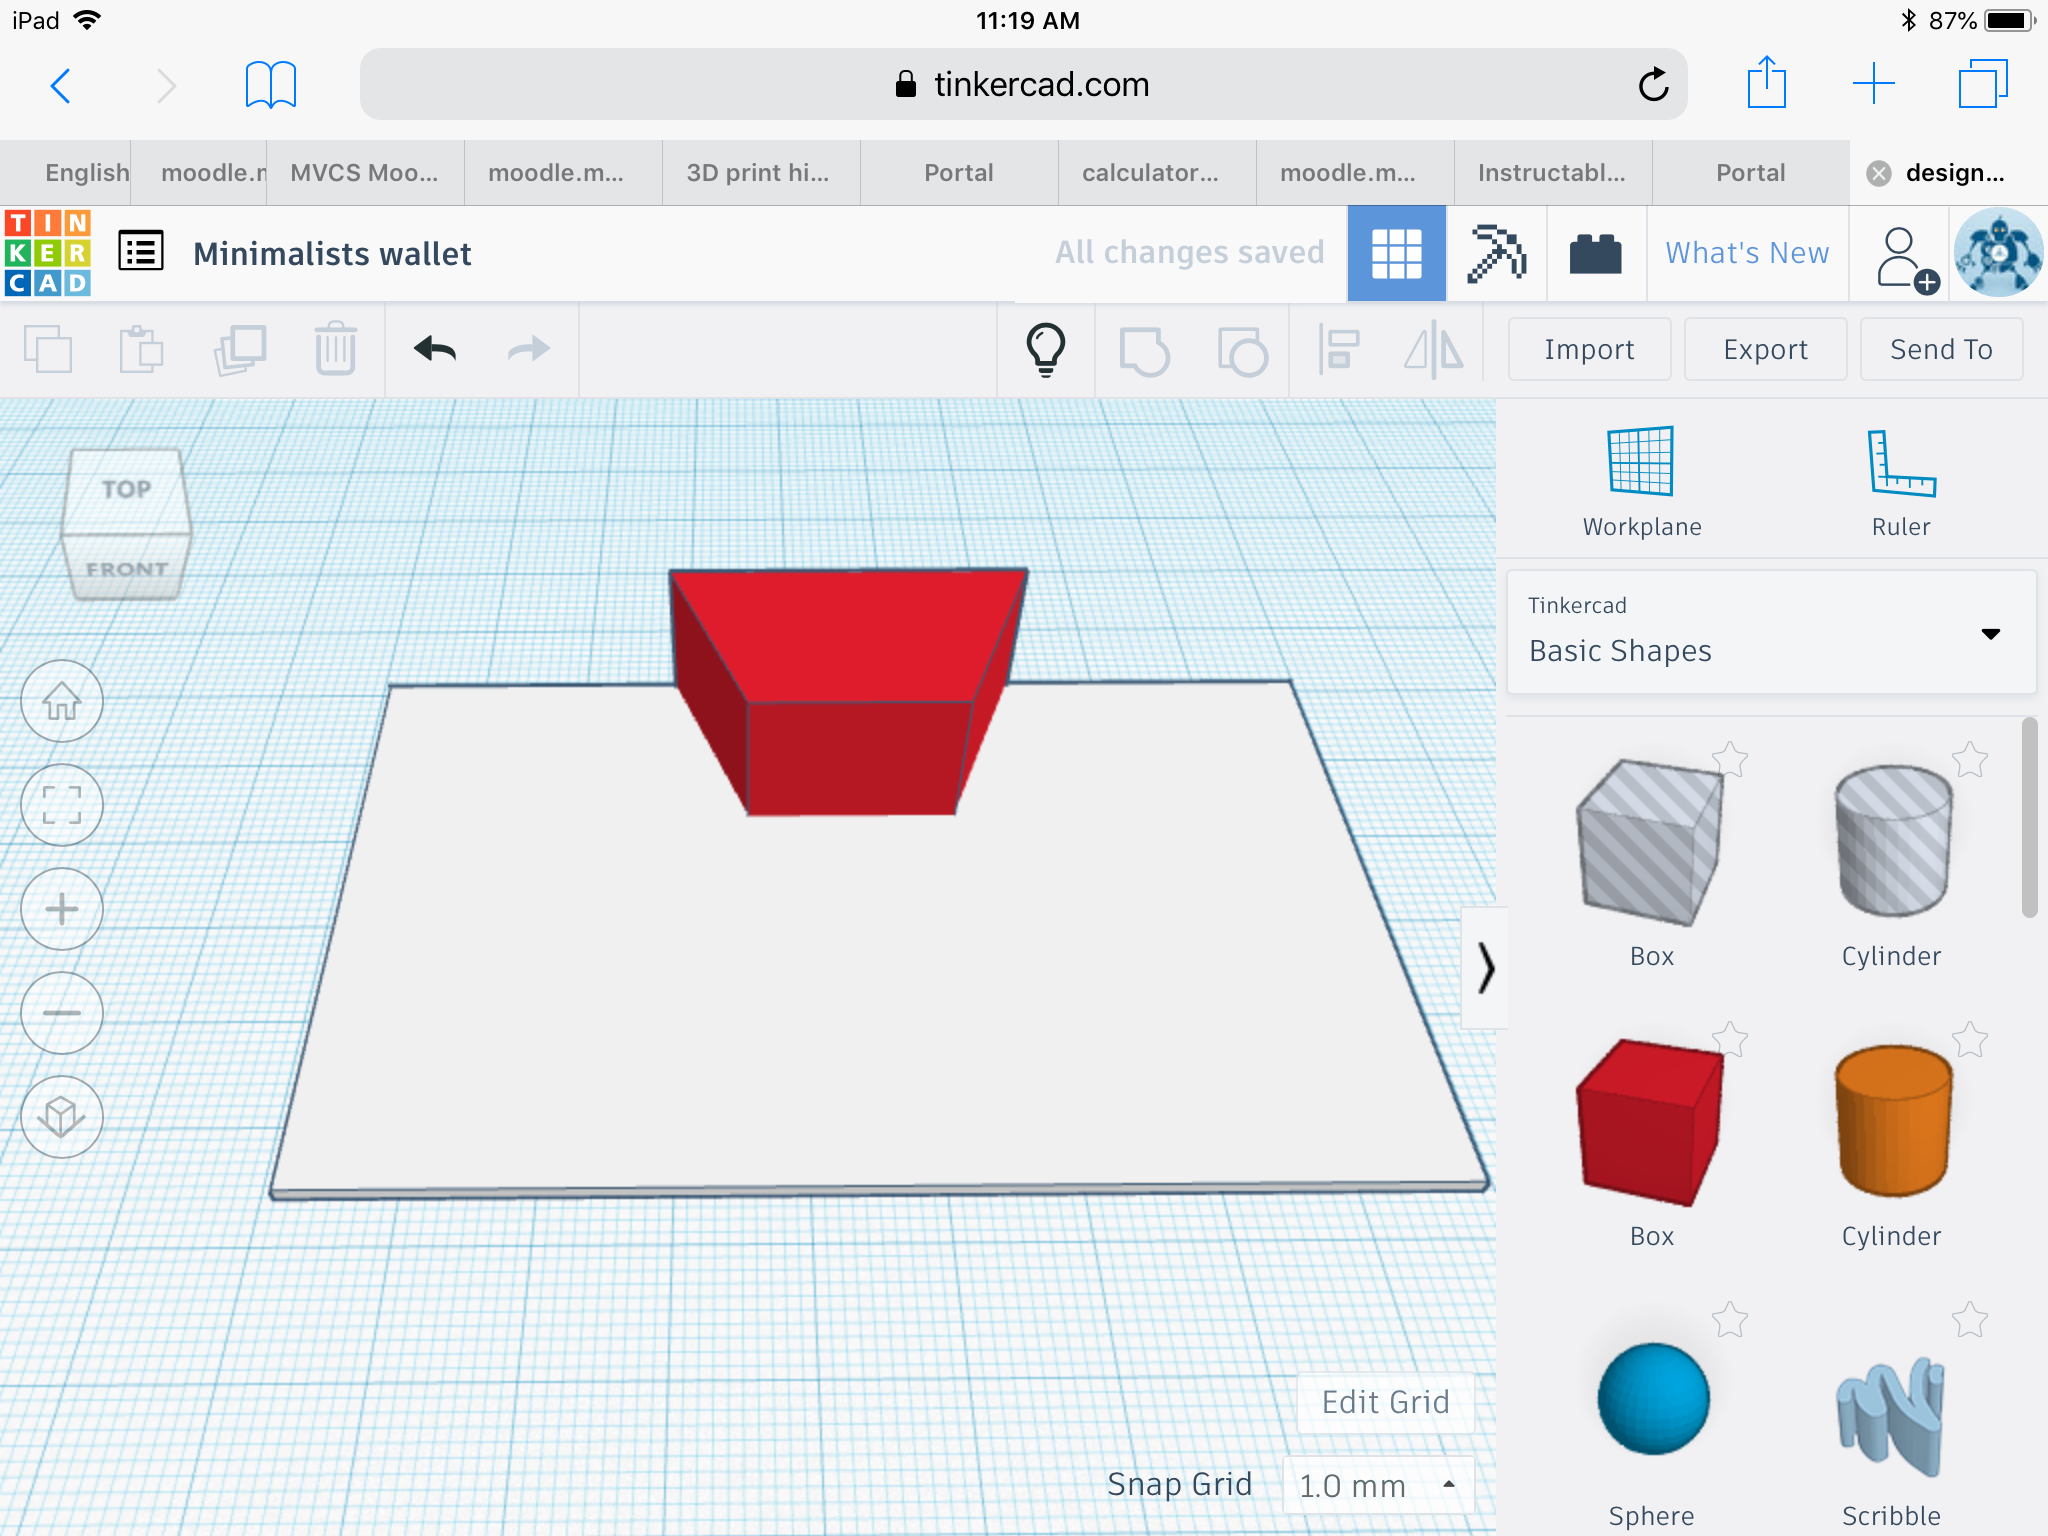2048x1536 pixels.
Task: Open the Snap Grid 1.0 mm dropdown
Action: coord(1378,1486)
